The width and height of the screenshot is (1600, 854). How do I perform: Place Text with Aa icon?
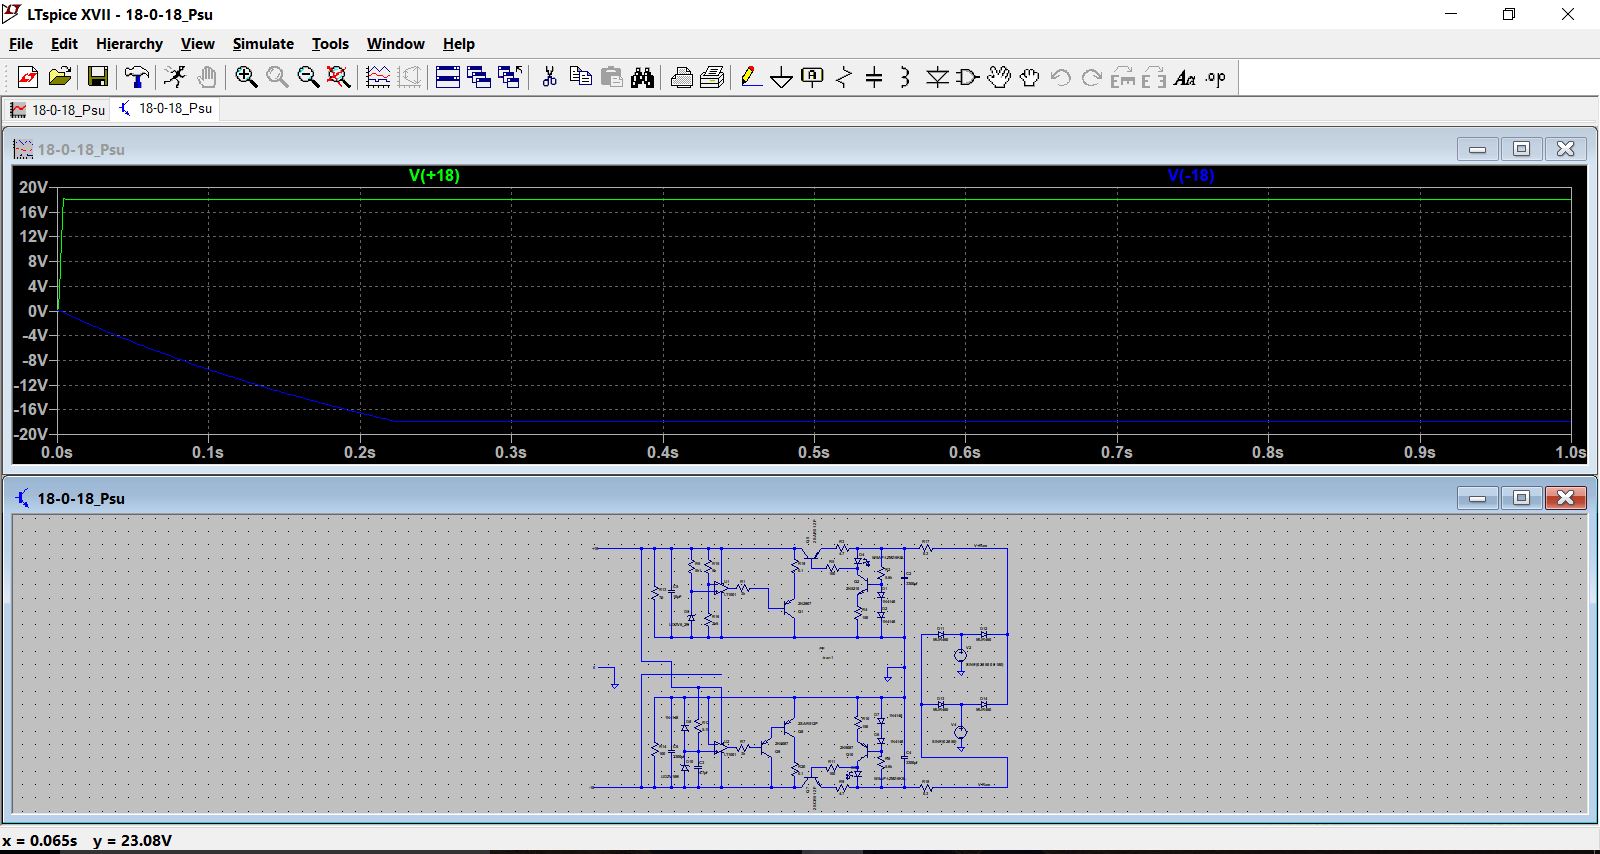point(1185,77)
